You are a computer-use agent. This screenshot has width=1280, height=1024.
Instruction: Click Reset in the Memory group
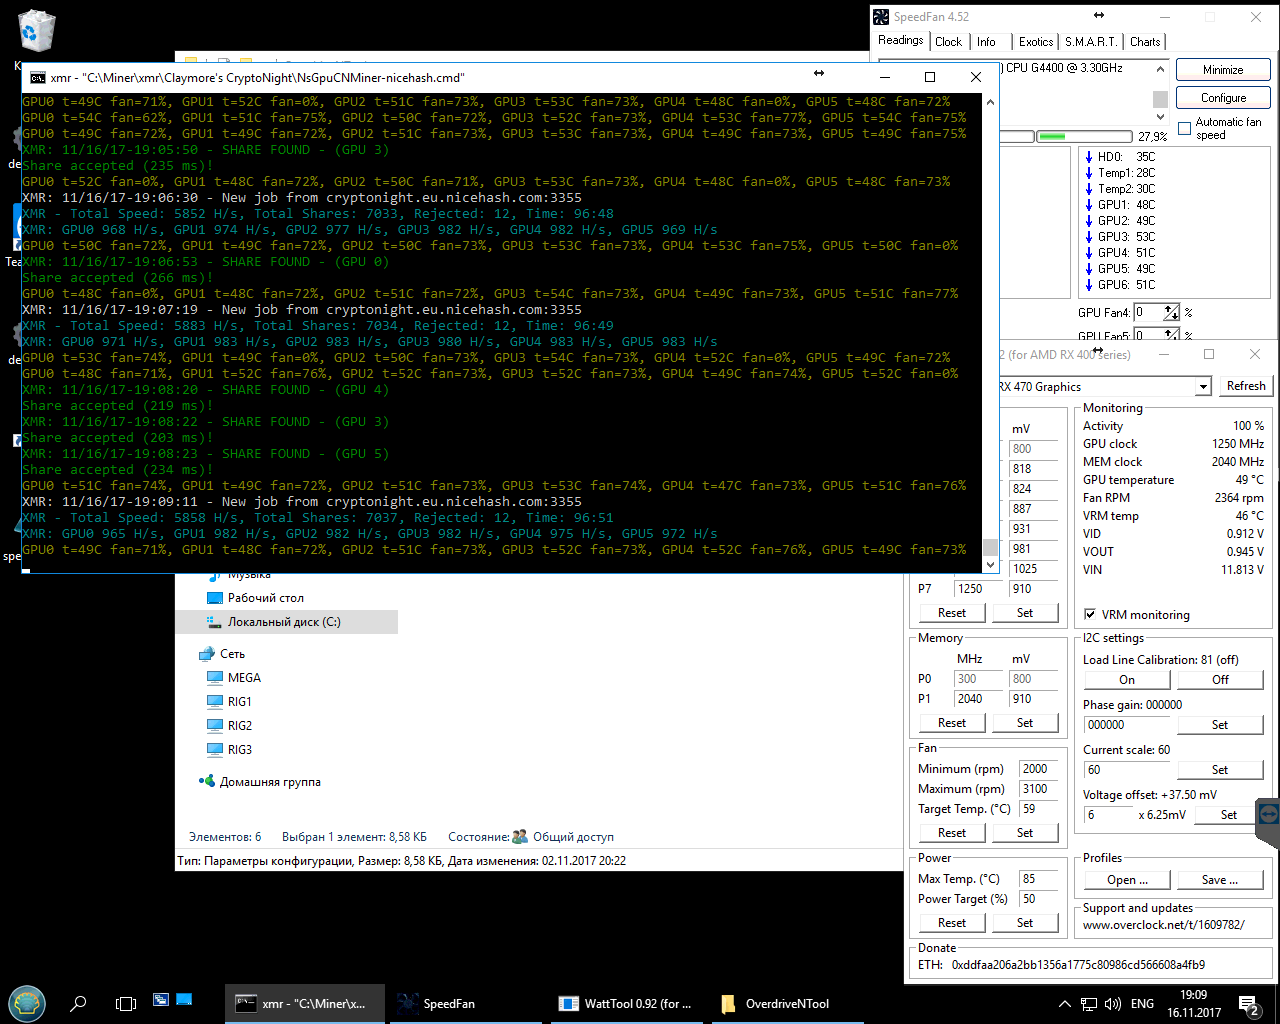coord(952,723)
